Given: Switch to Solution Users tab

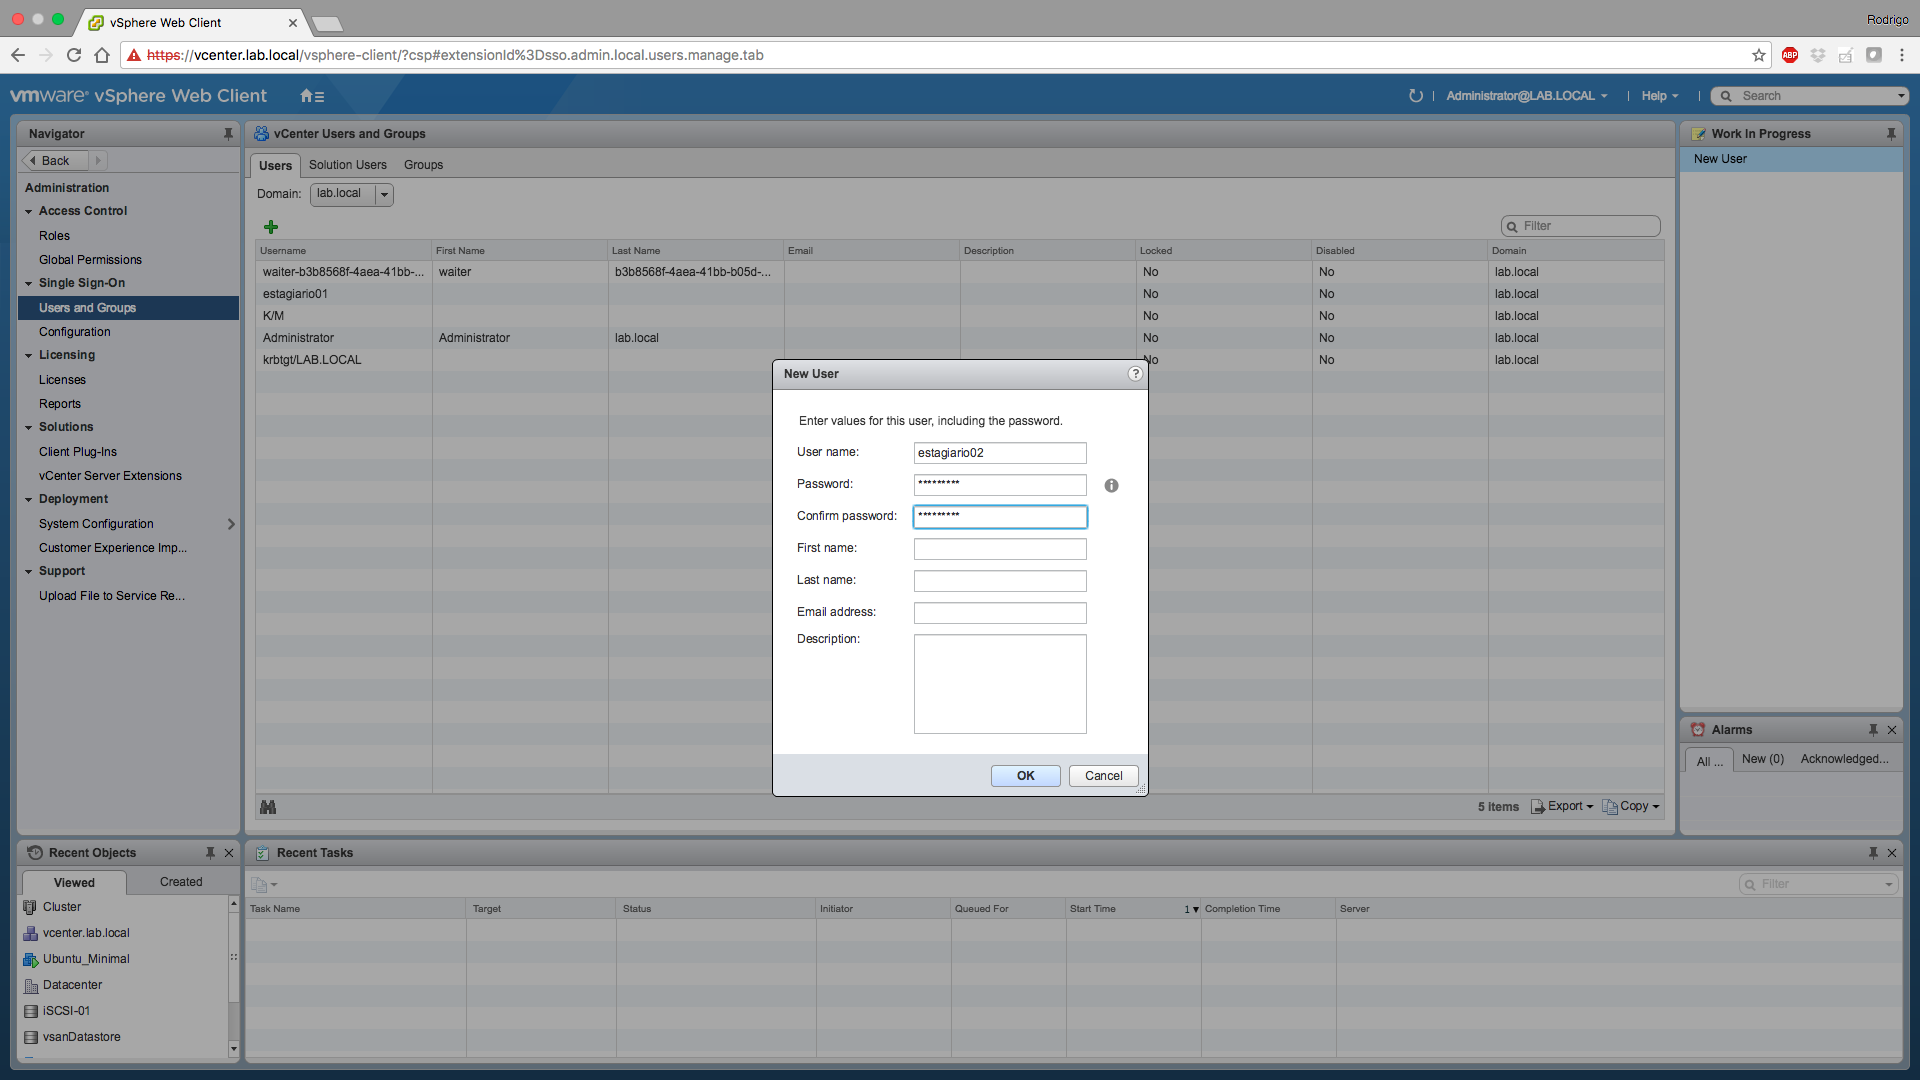Looking at the screenshot, I should pyautogui.click(x=347, y=165).
